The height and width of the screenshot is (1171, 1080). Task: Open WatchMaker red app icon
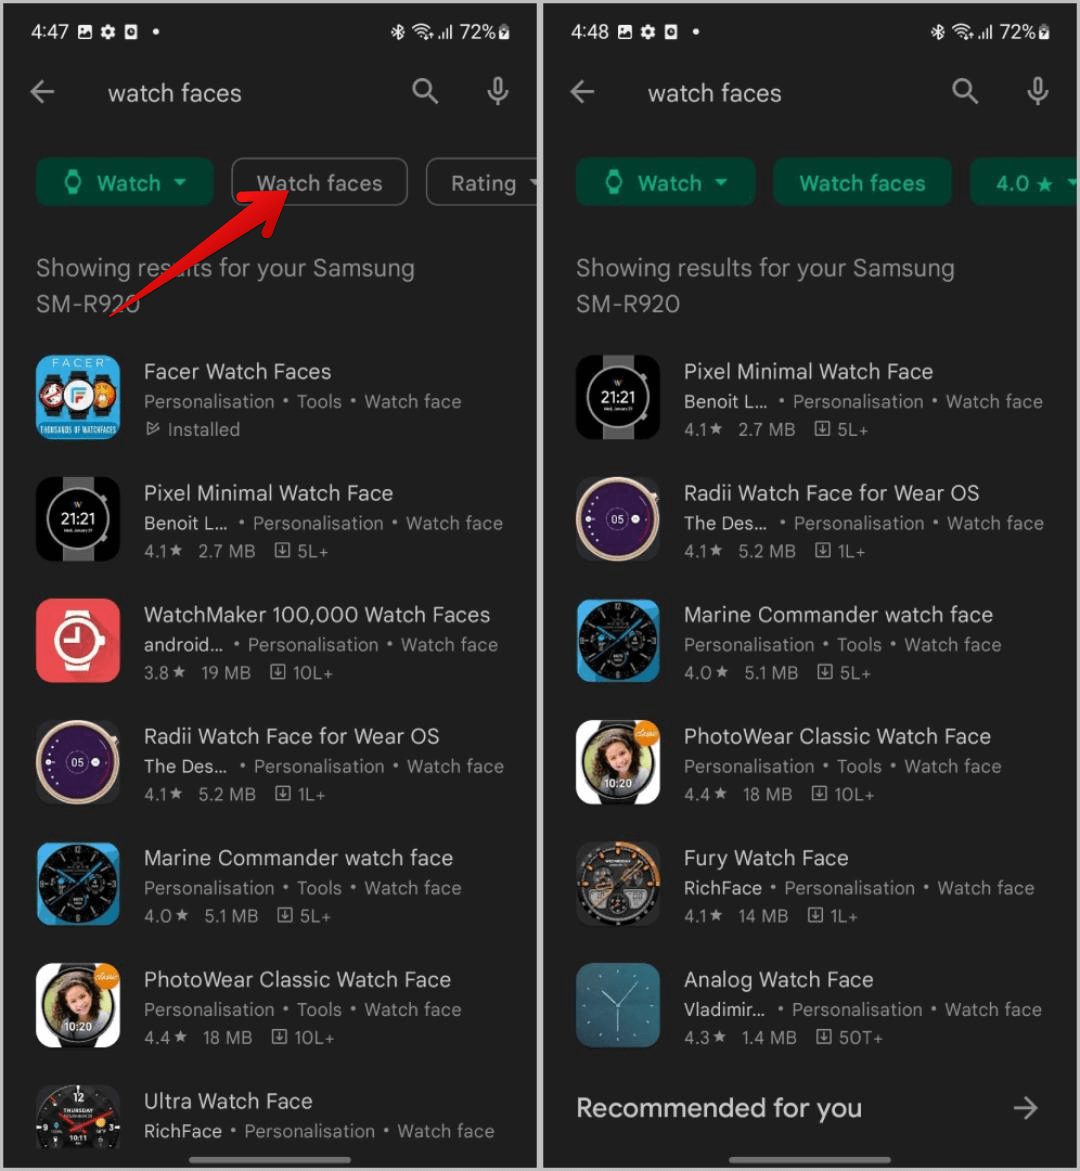pyautogui.click(x=78, y=641)
